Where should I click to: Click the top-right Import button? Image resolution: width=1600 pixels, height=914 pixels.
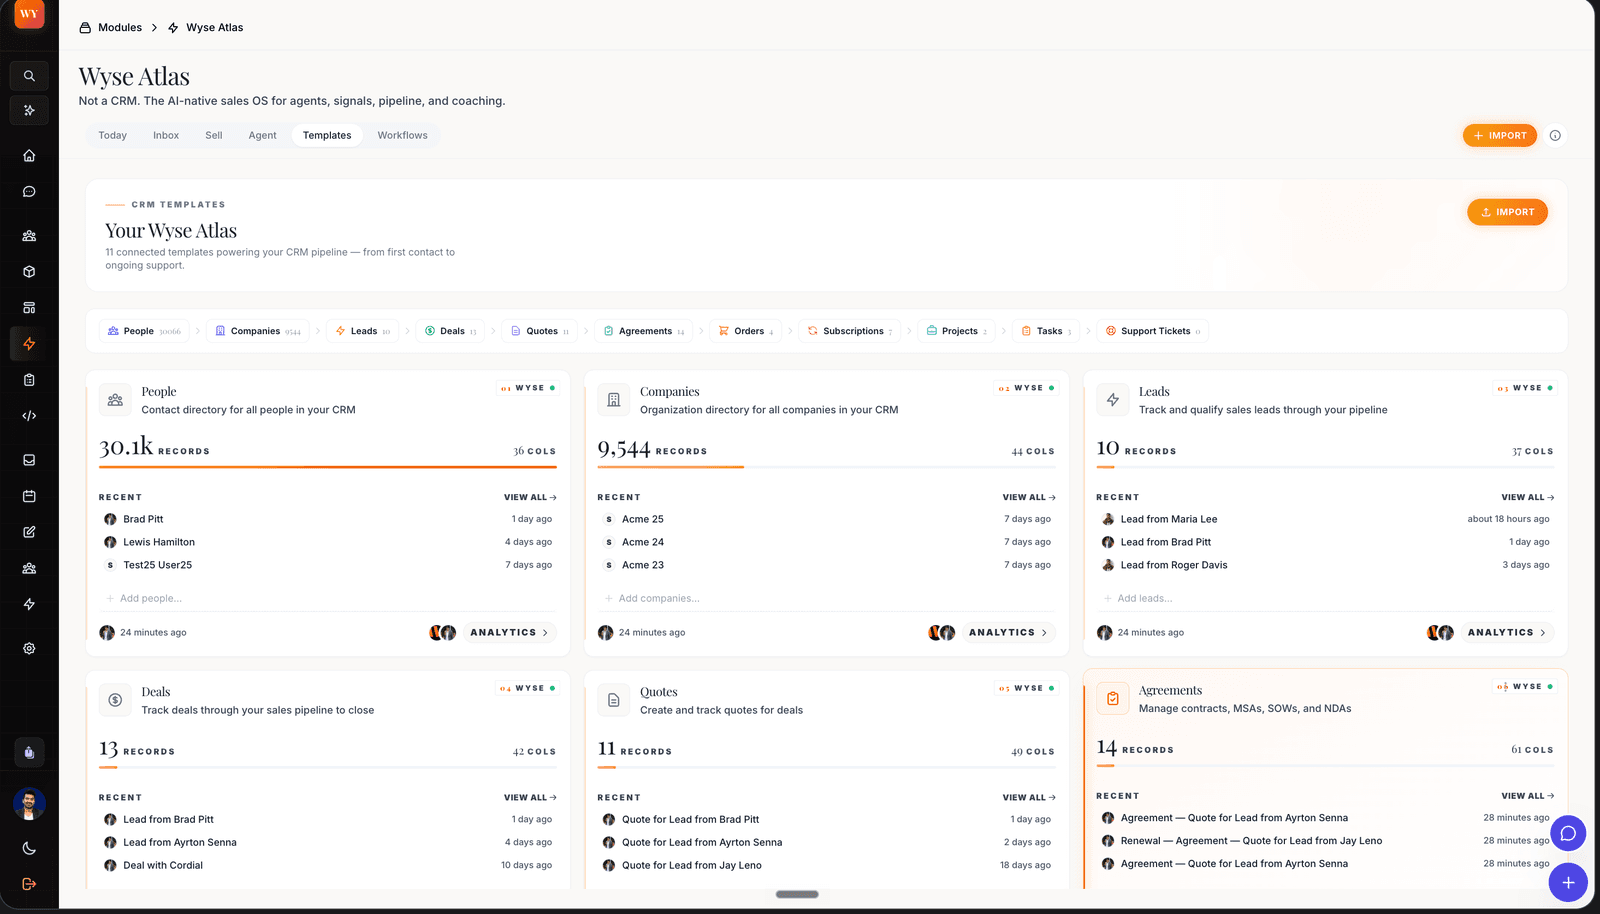click(1499, 136)
